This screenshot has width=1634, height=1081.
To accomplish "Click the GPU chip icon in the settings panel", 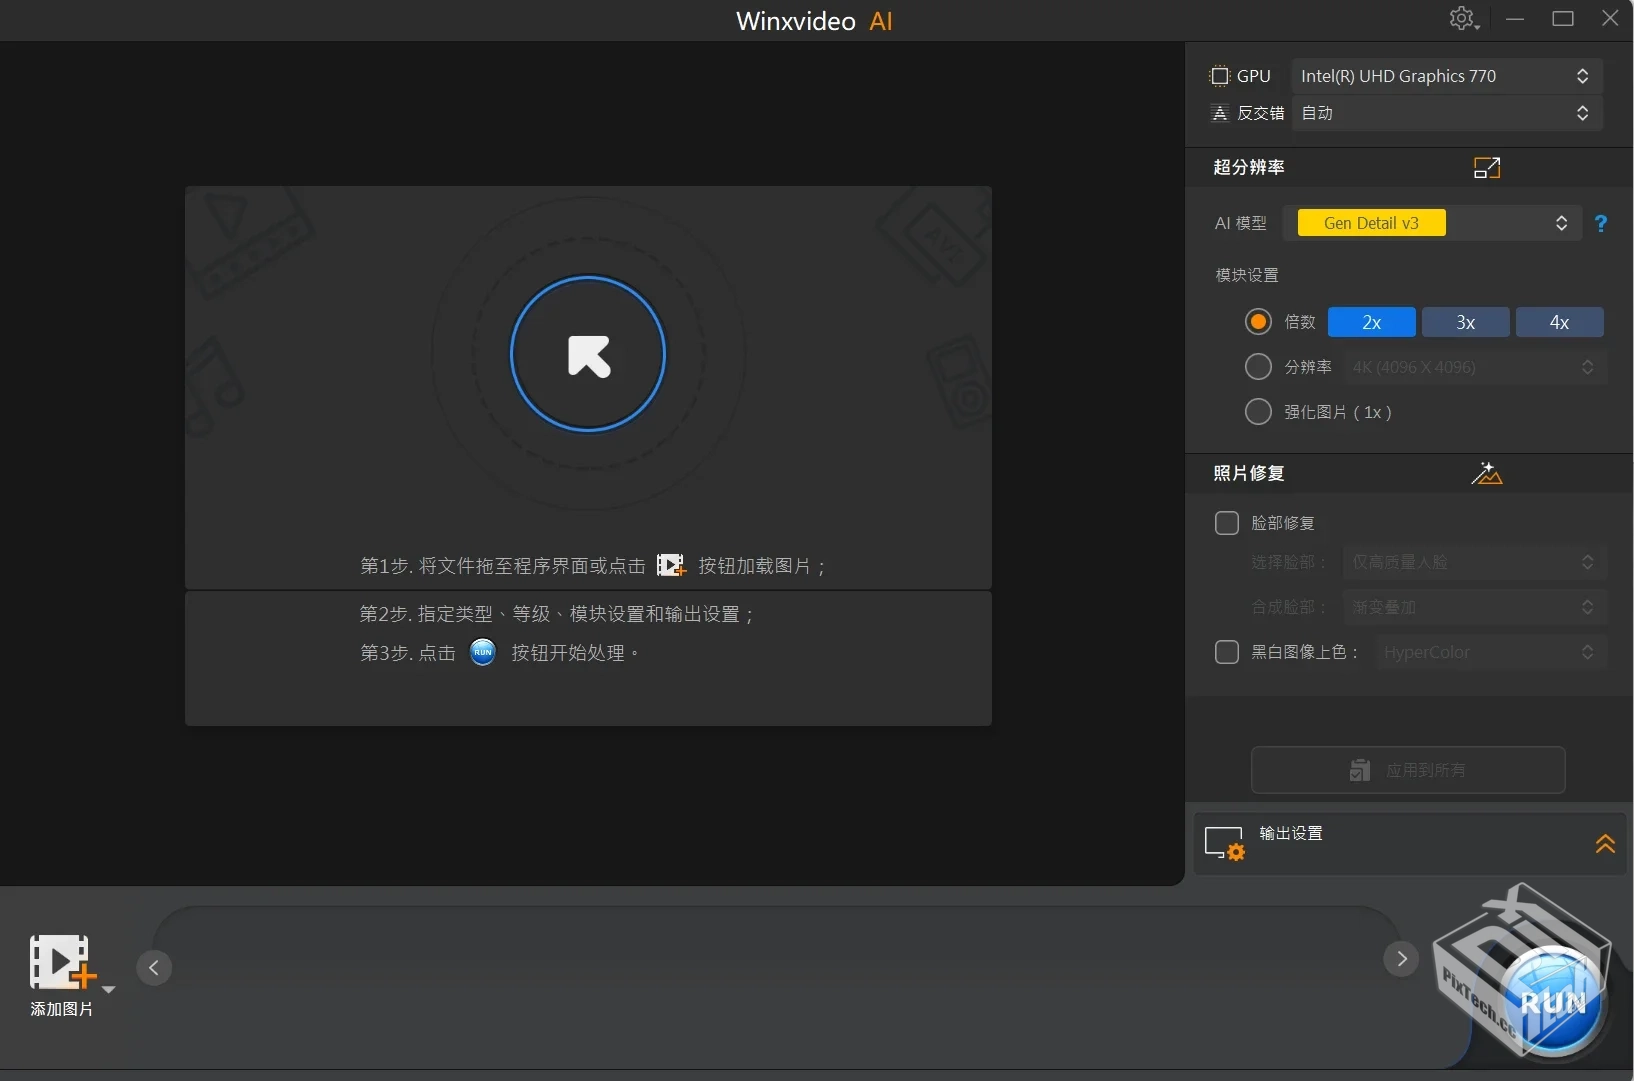I will tap(1221, 75).
